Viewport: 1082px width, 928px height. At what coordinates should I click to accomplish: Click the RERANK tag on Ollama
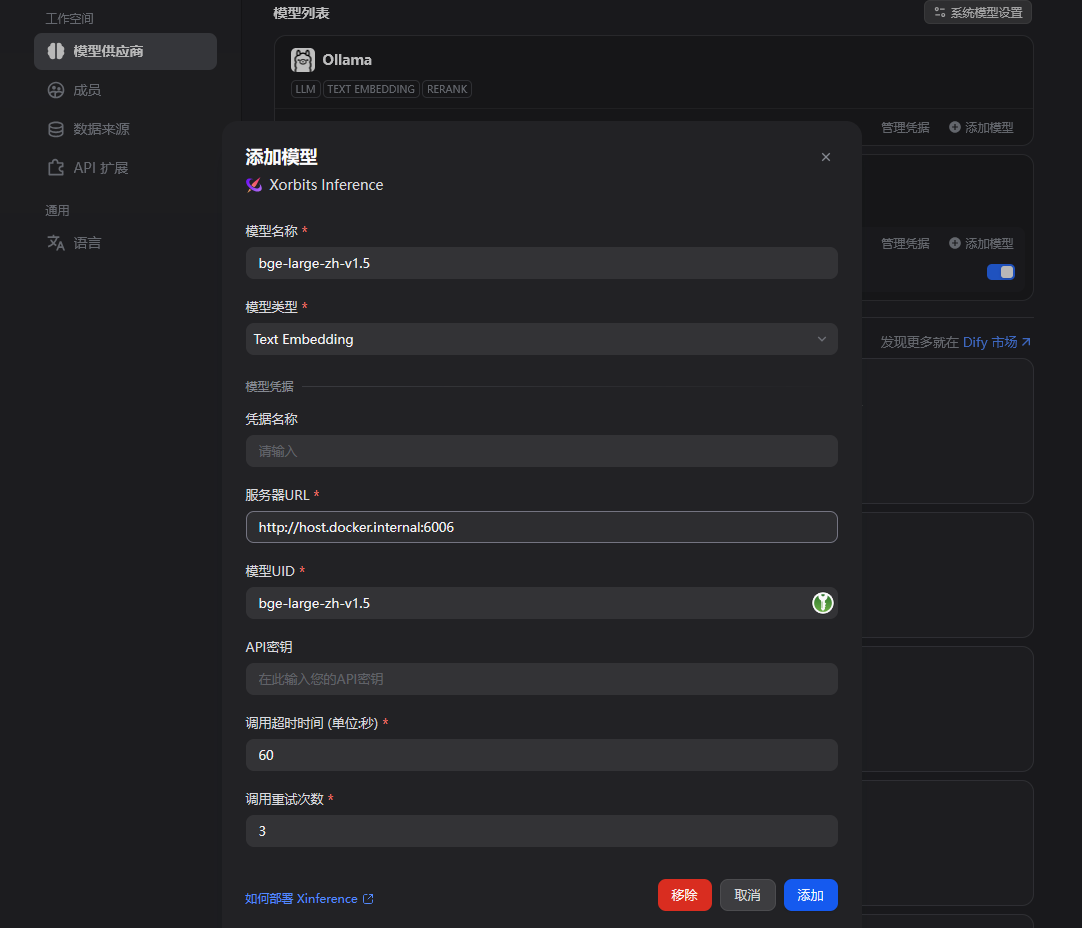[x=447, y=89]
